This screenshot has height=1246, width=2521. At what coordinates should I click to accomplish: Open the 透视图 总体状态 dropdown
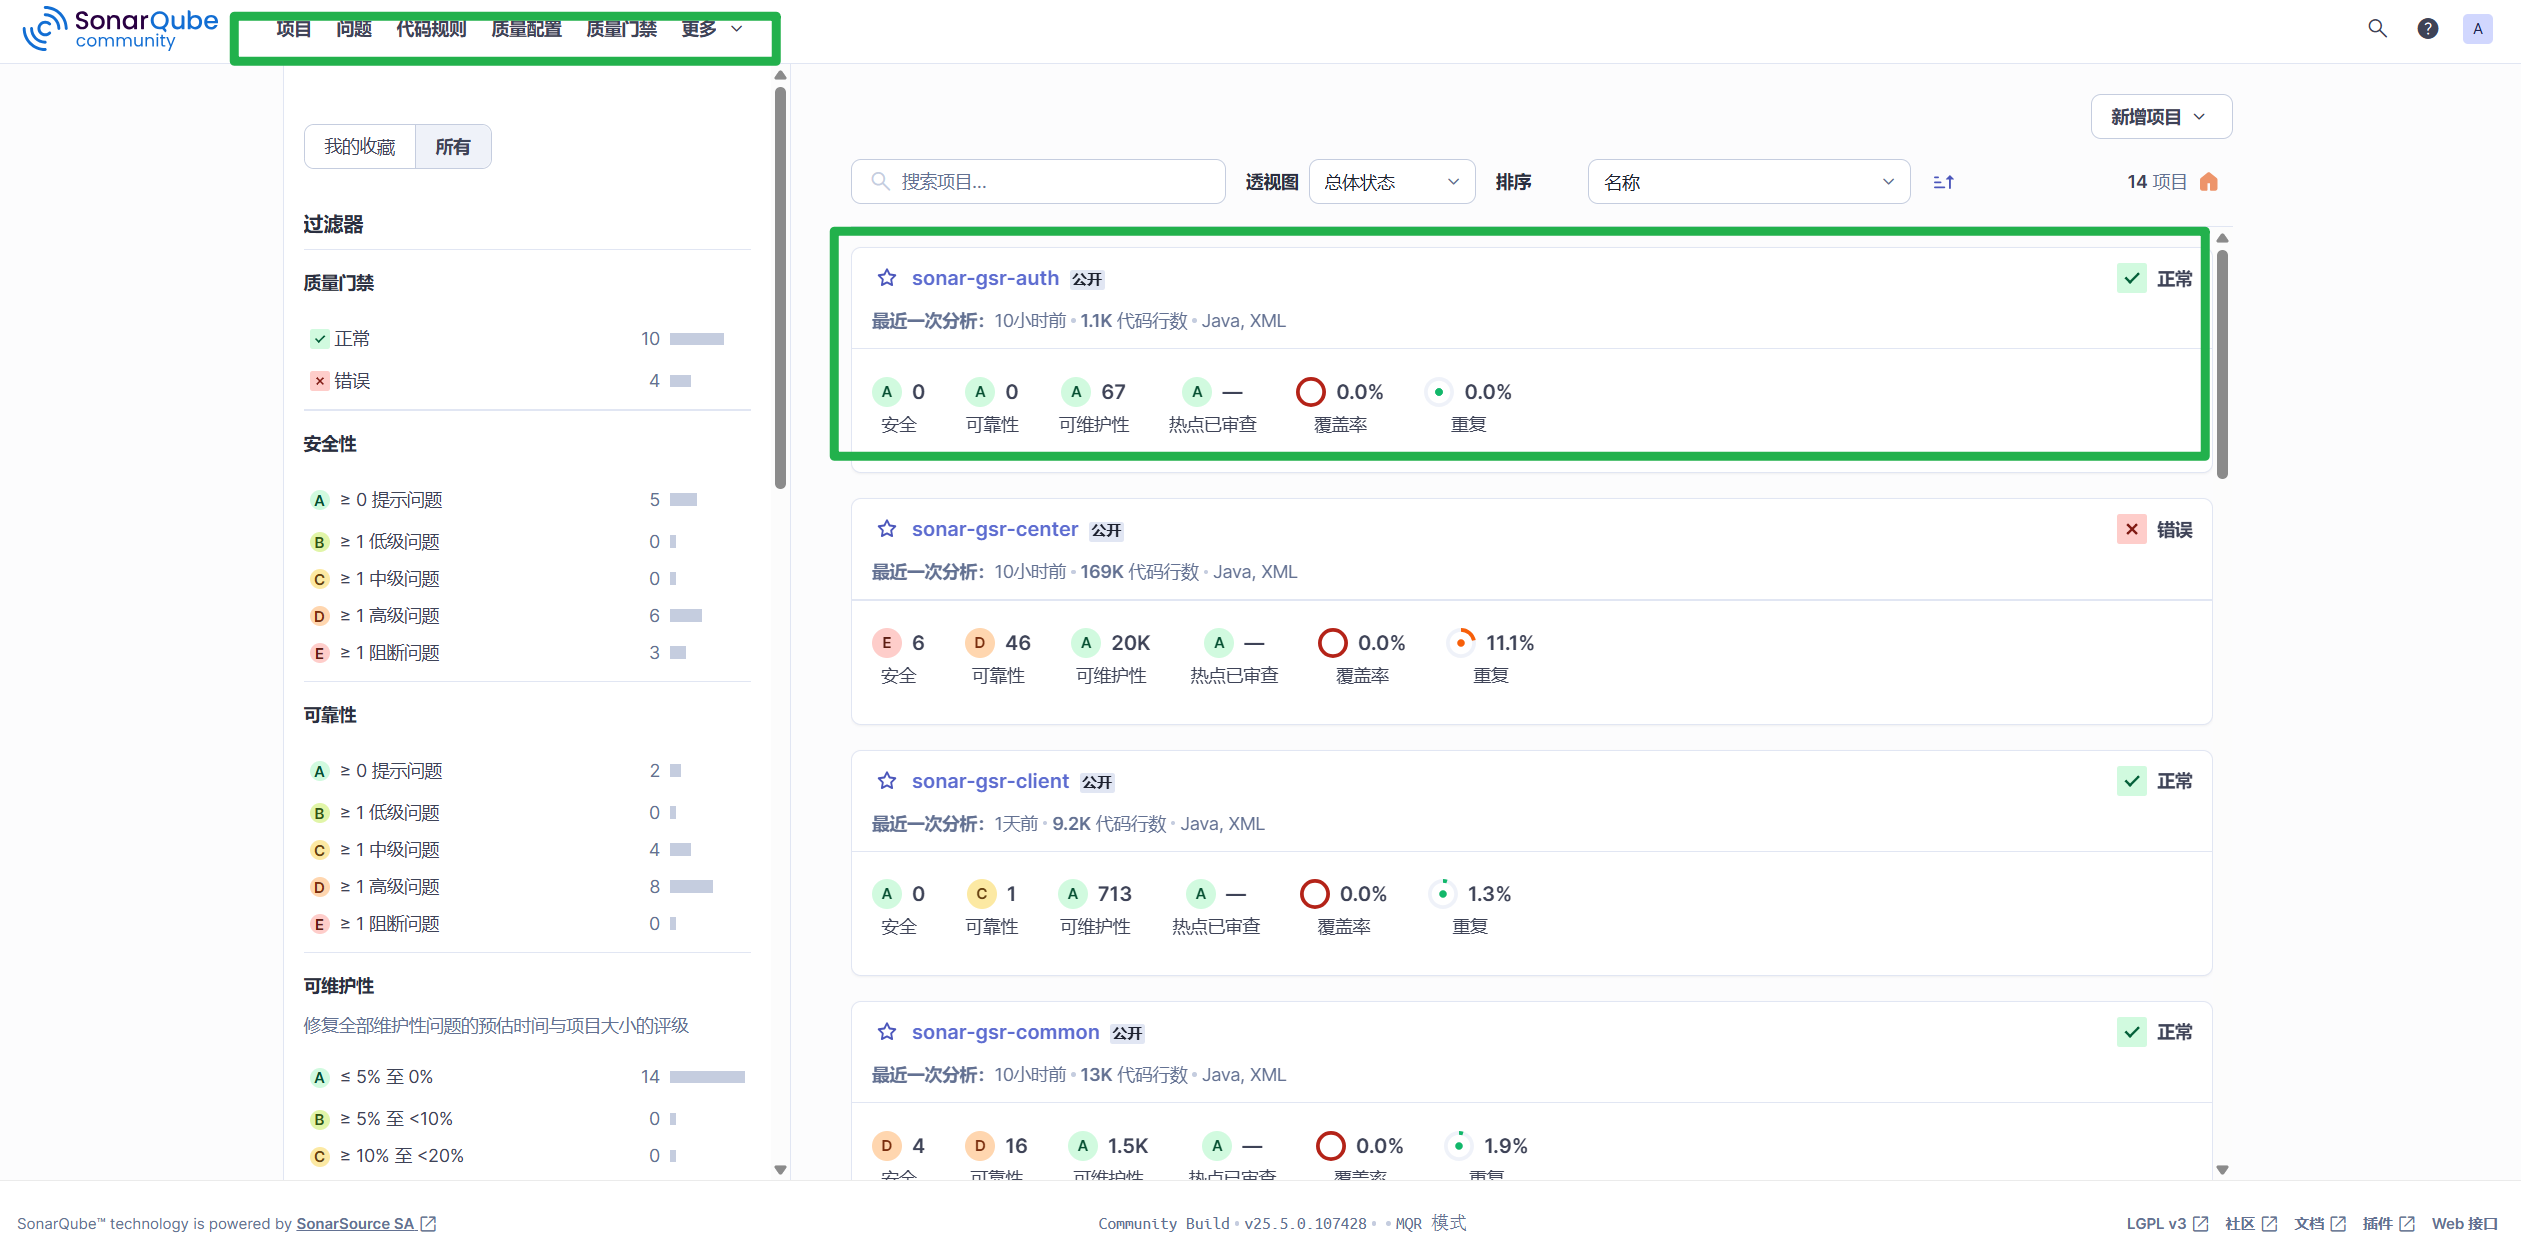coord(1391,182)
